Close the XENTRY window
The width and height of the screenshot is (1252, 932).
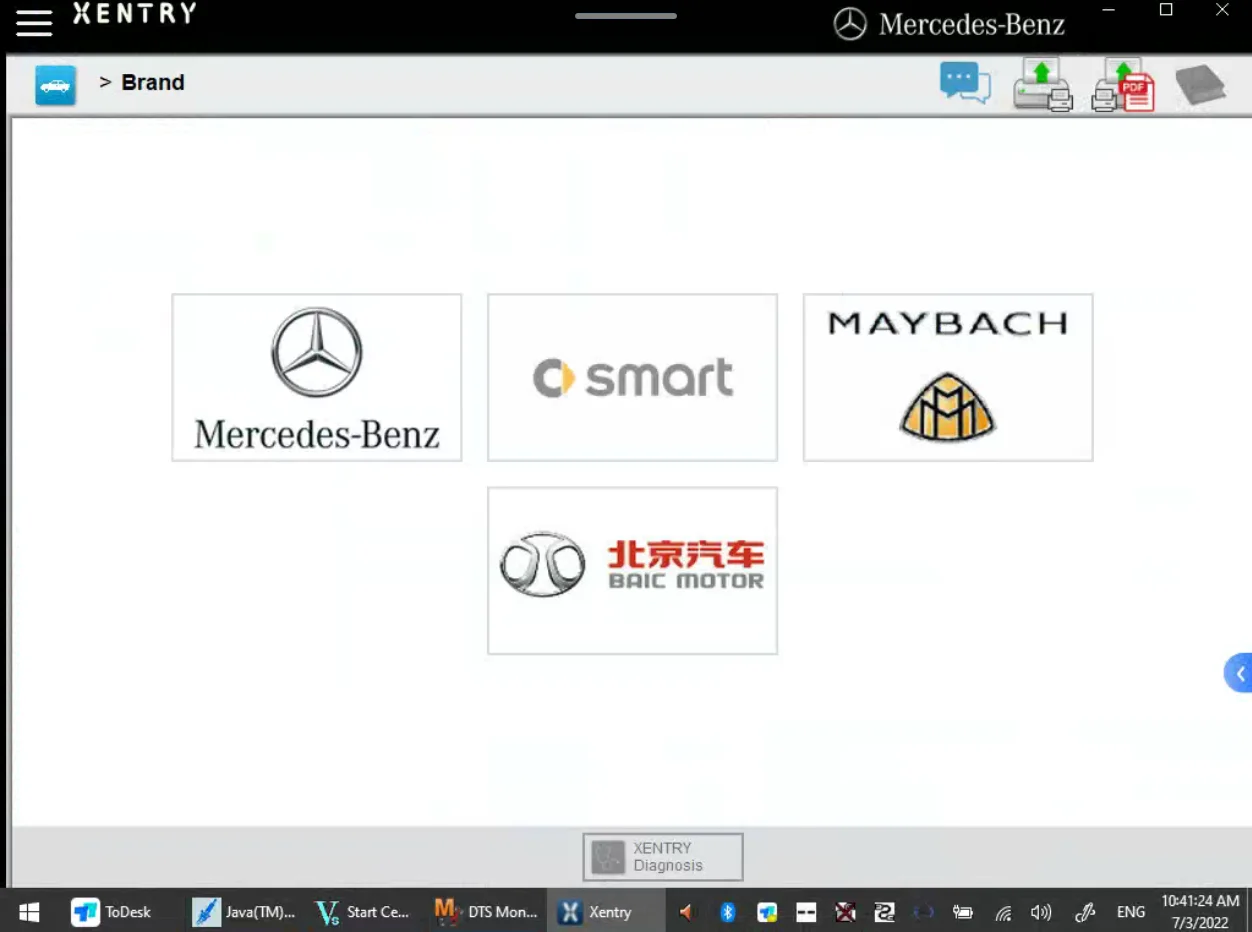click(1222, 10)
